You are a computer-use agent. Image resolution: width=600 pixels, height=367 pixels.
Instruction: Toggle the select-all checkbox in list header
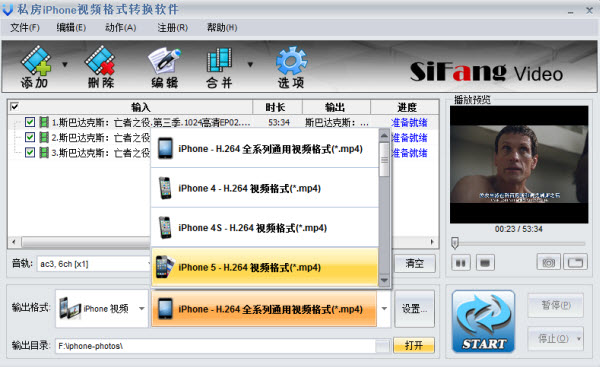(x=14, y=106)
